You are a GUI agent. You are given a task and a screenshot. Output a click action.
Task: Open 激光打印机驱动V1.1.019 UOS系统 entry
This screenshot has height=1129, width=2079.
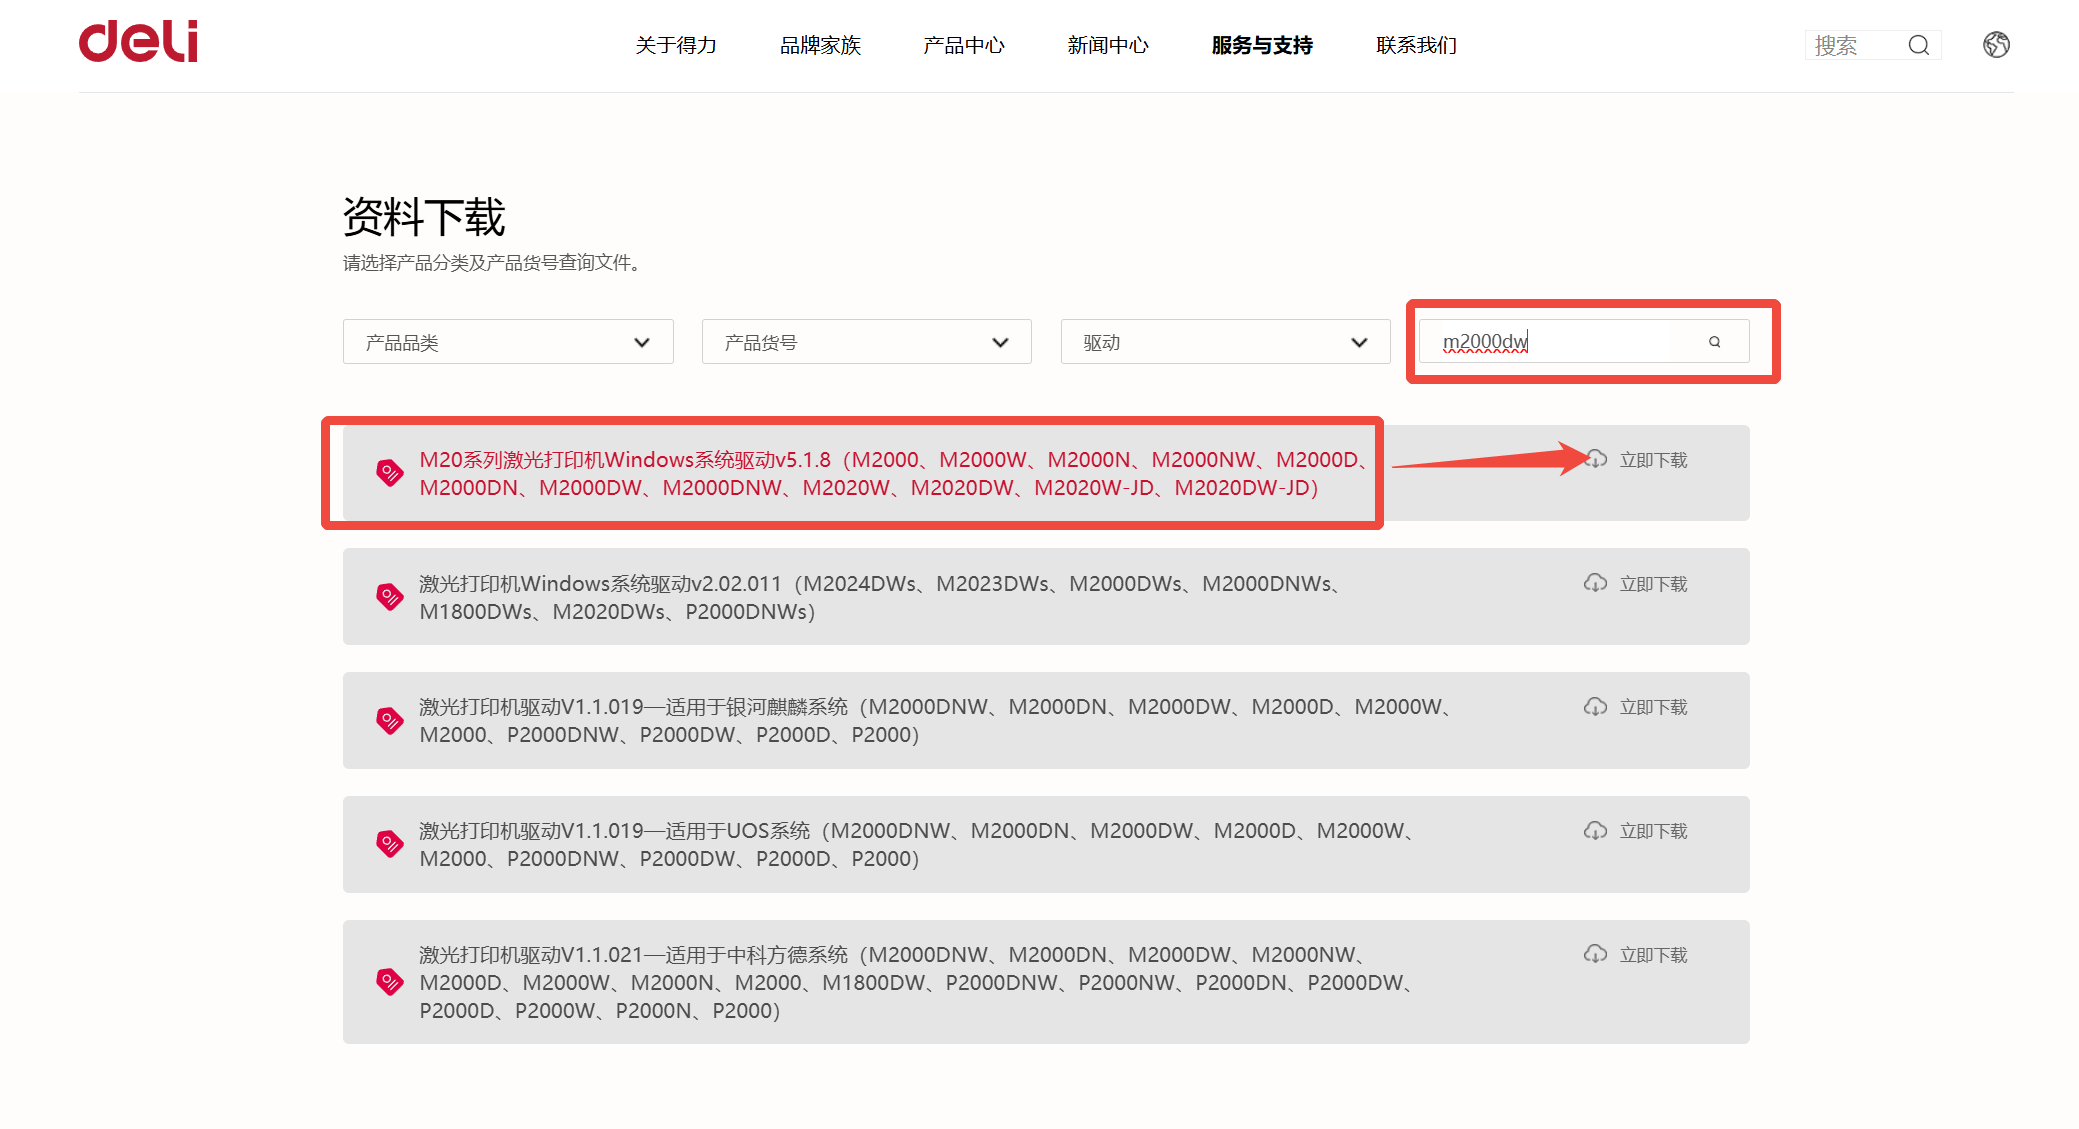tap(917, 845)
